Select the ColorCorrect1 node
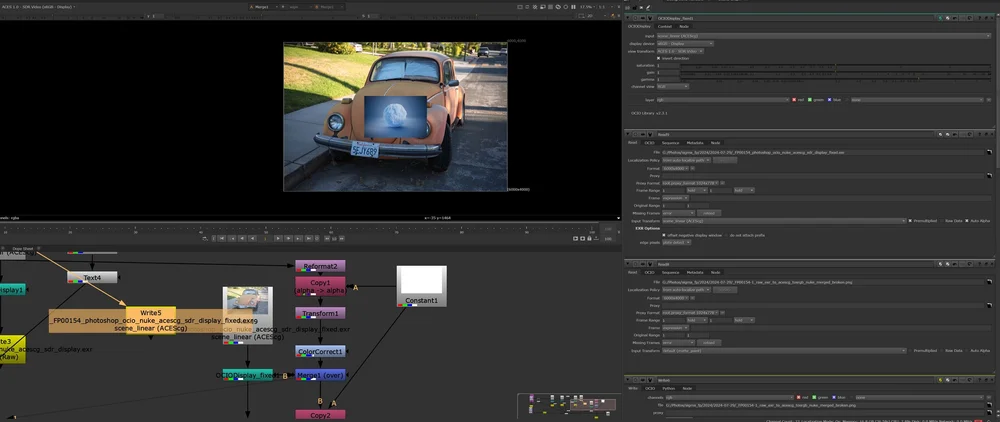The width and height of the screenshot is (1000, 422). click(x=320, y=351)
